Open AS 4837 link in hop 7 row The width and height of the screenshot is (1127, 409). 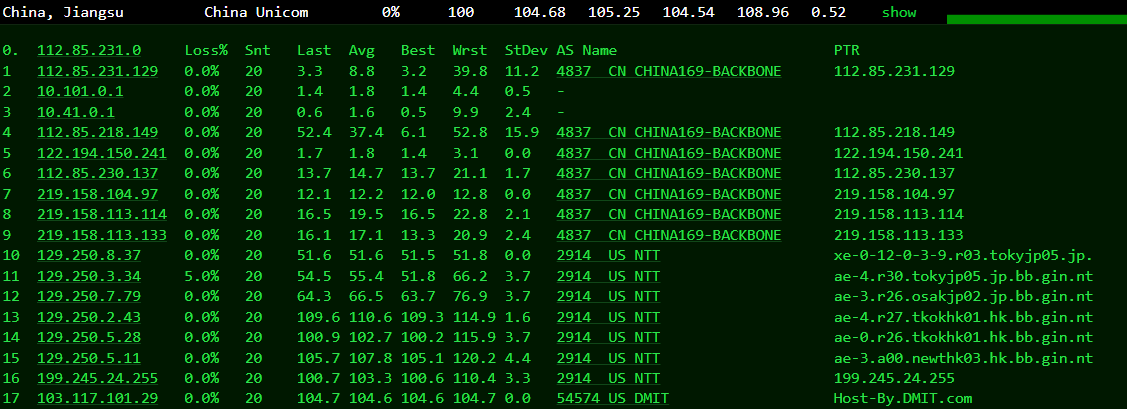(668, 194)
